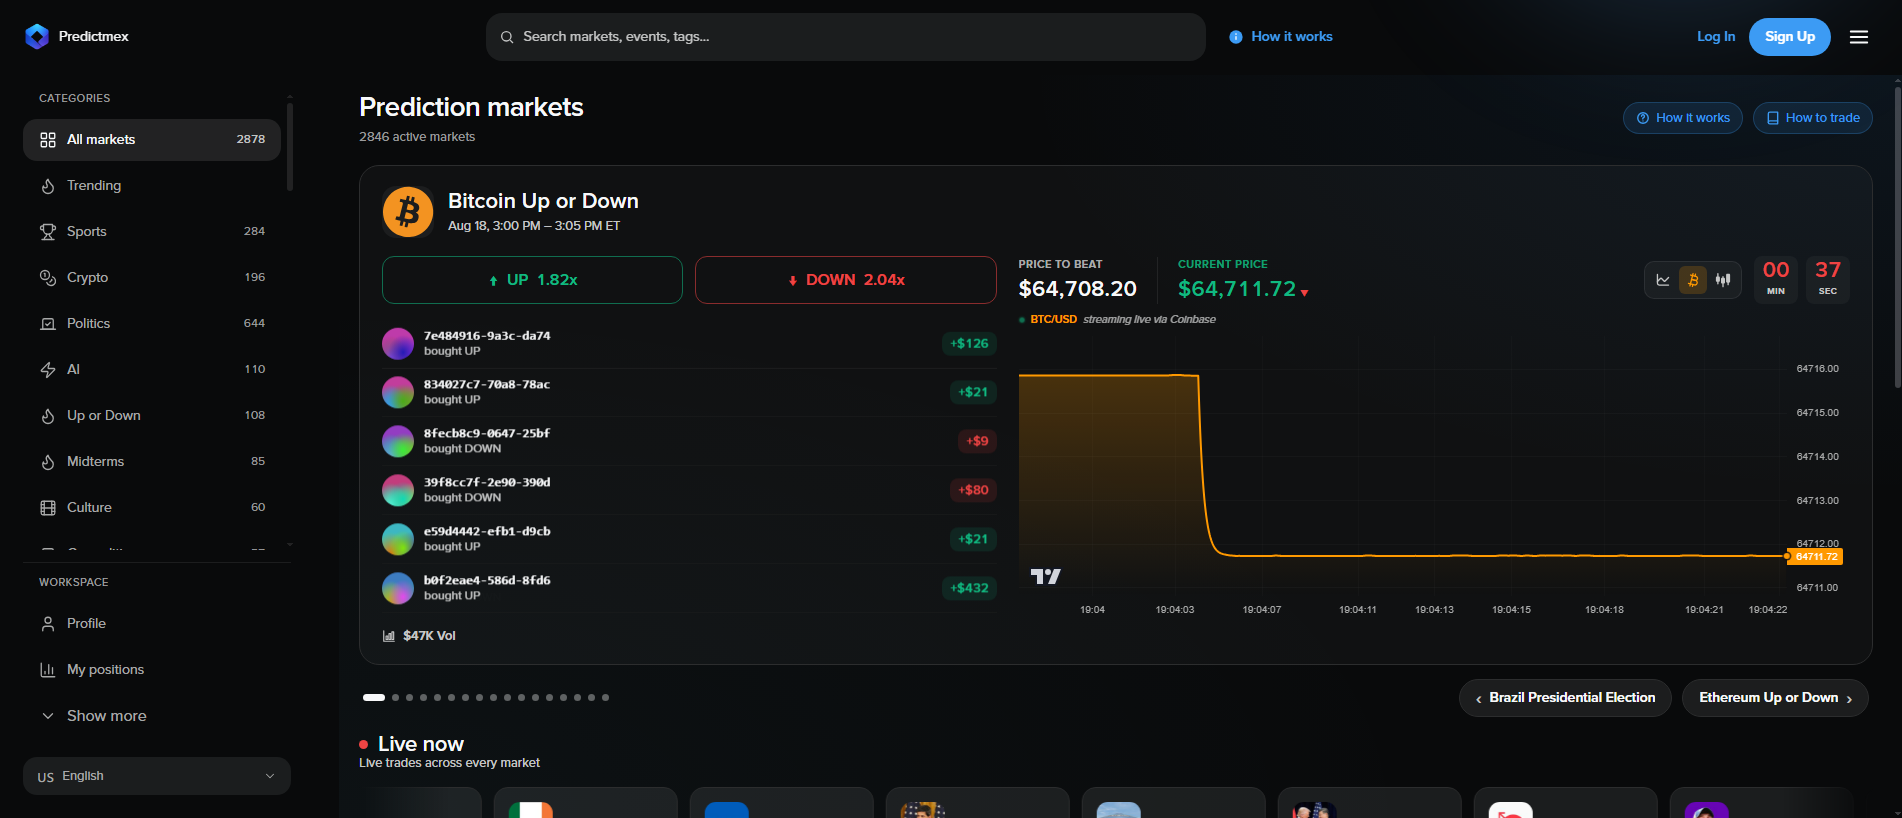Go to previous market Brazil Presidential Election
Image resolution: width=1902 pixels, height=818 pixels.
point(1565,698)
